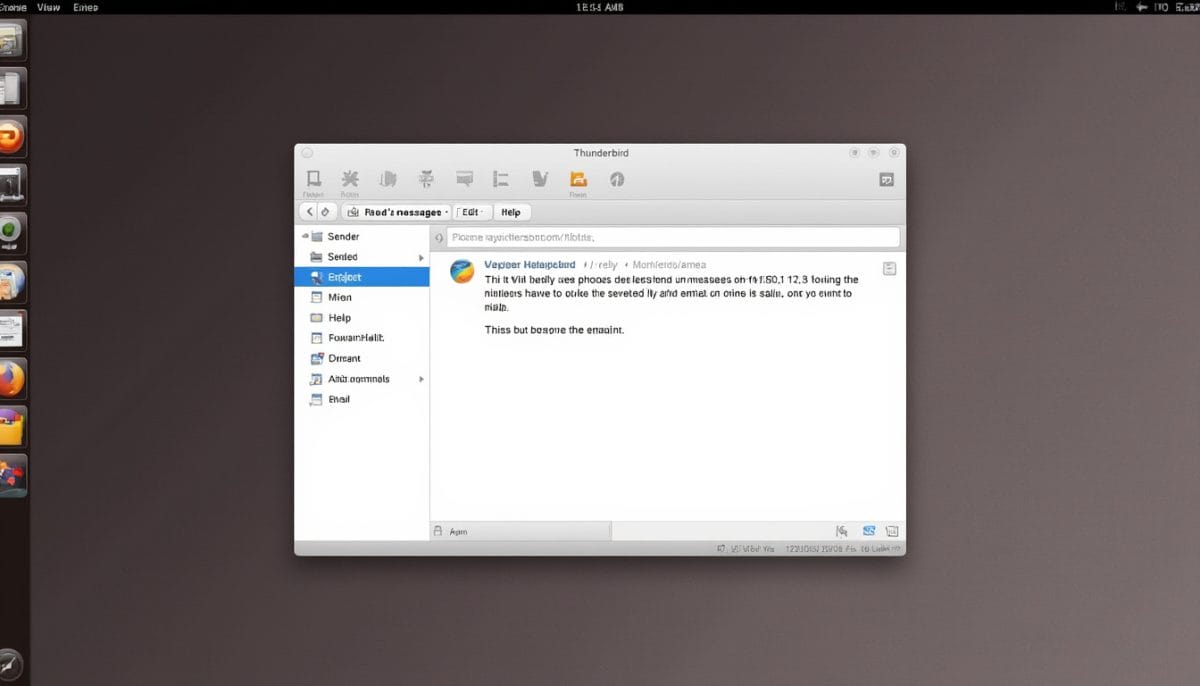
Task: Select the Mion folder
Action: [362, 297]
